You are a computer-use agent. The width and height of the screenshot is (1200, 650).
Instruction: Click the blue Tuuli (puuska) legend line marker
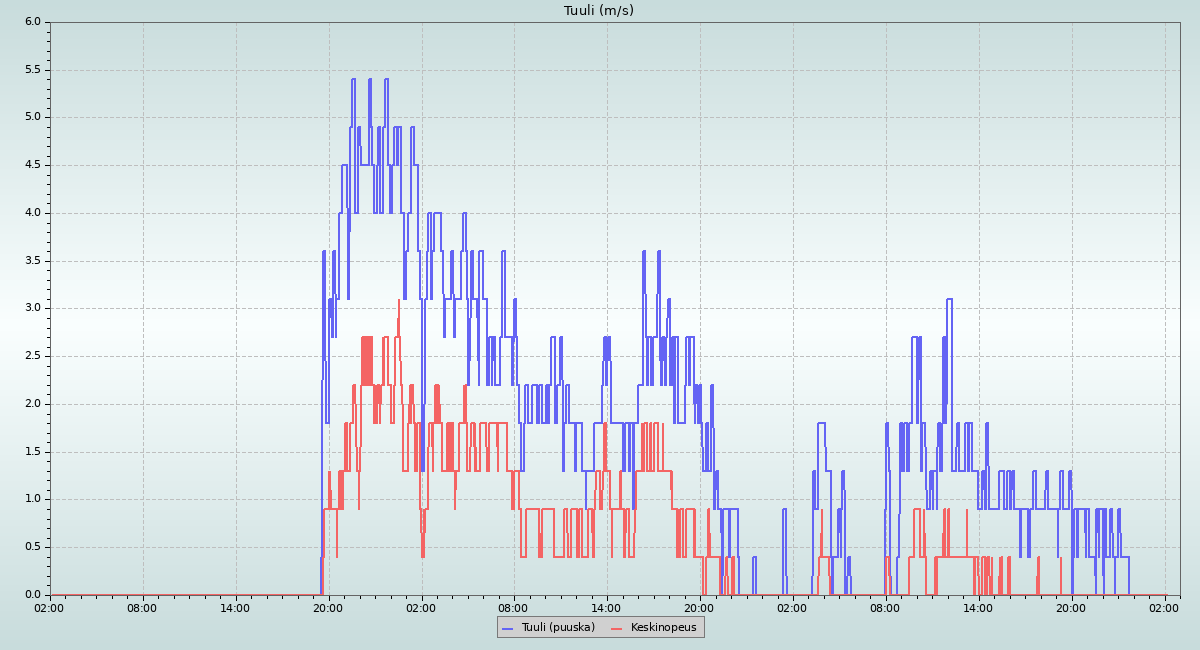point(508,627)
